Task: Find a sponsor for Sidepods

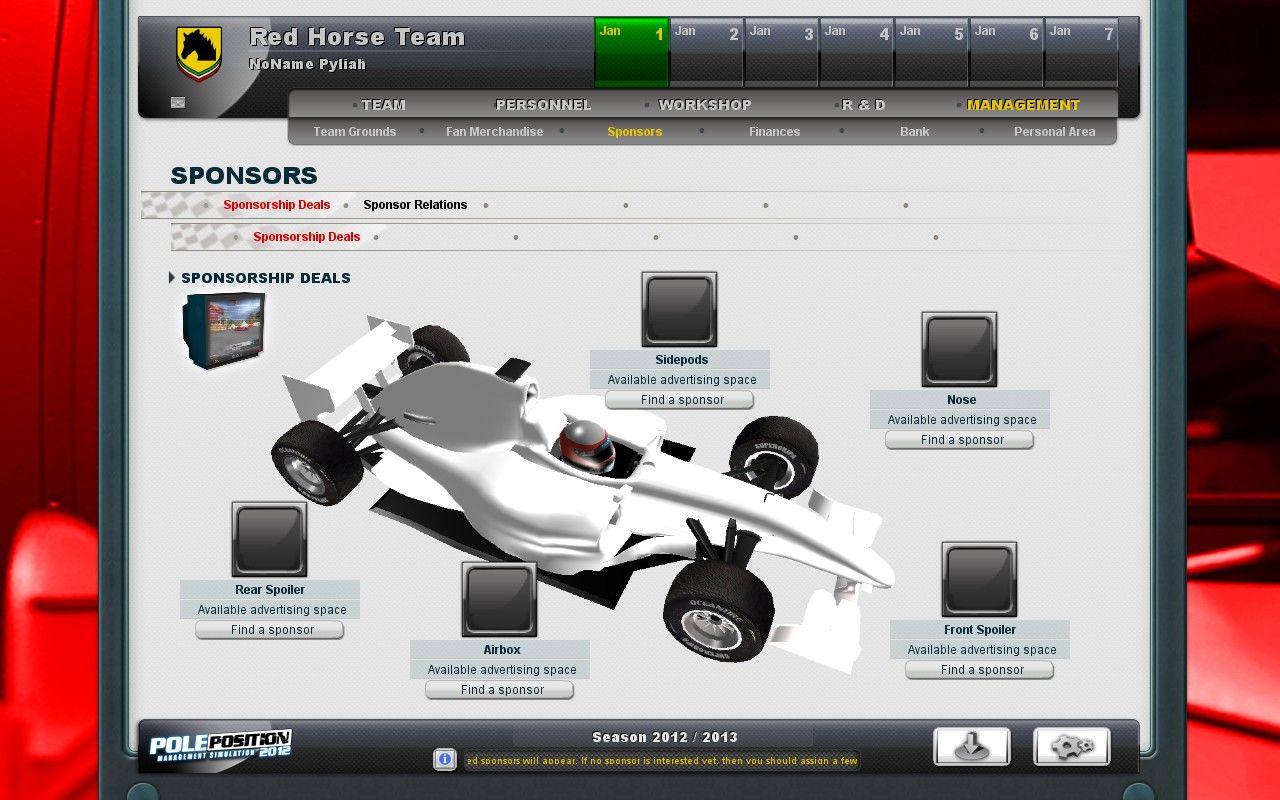Action: point(679,400)
